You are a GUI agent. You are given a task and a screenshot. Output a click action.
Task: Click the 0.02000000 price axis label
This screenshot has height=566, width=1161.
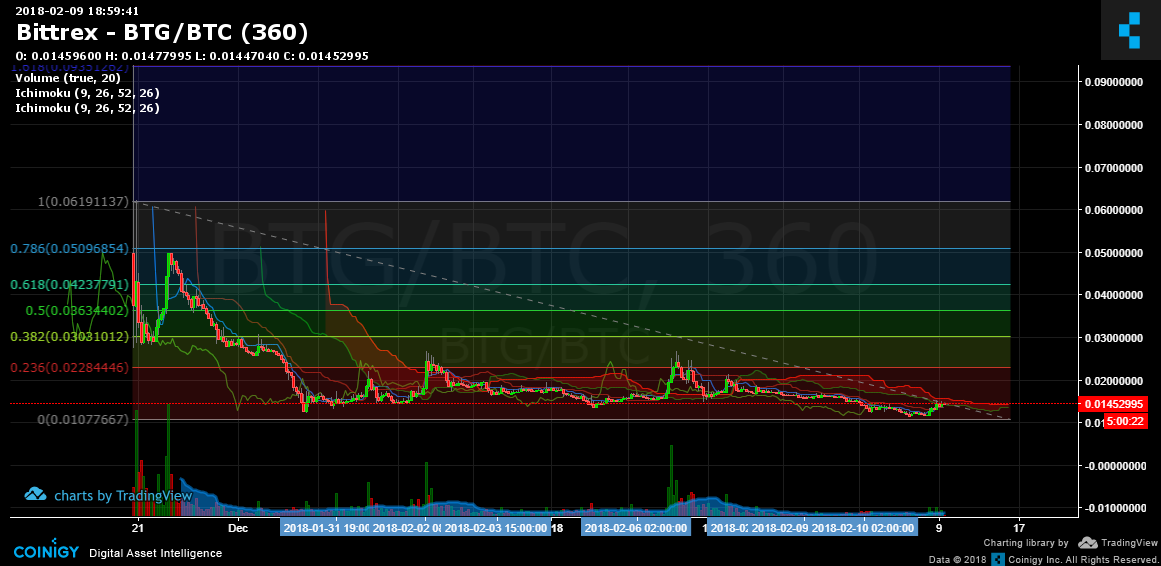[1114, 381]
